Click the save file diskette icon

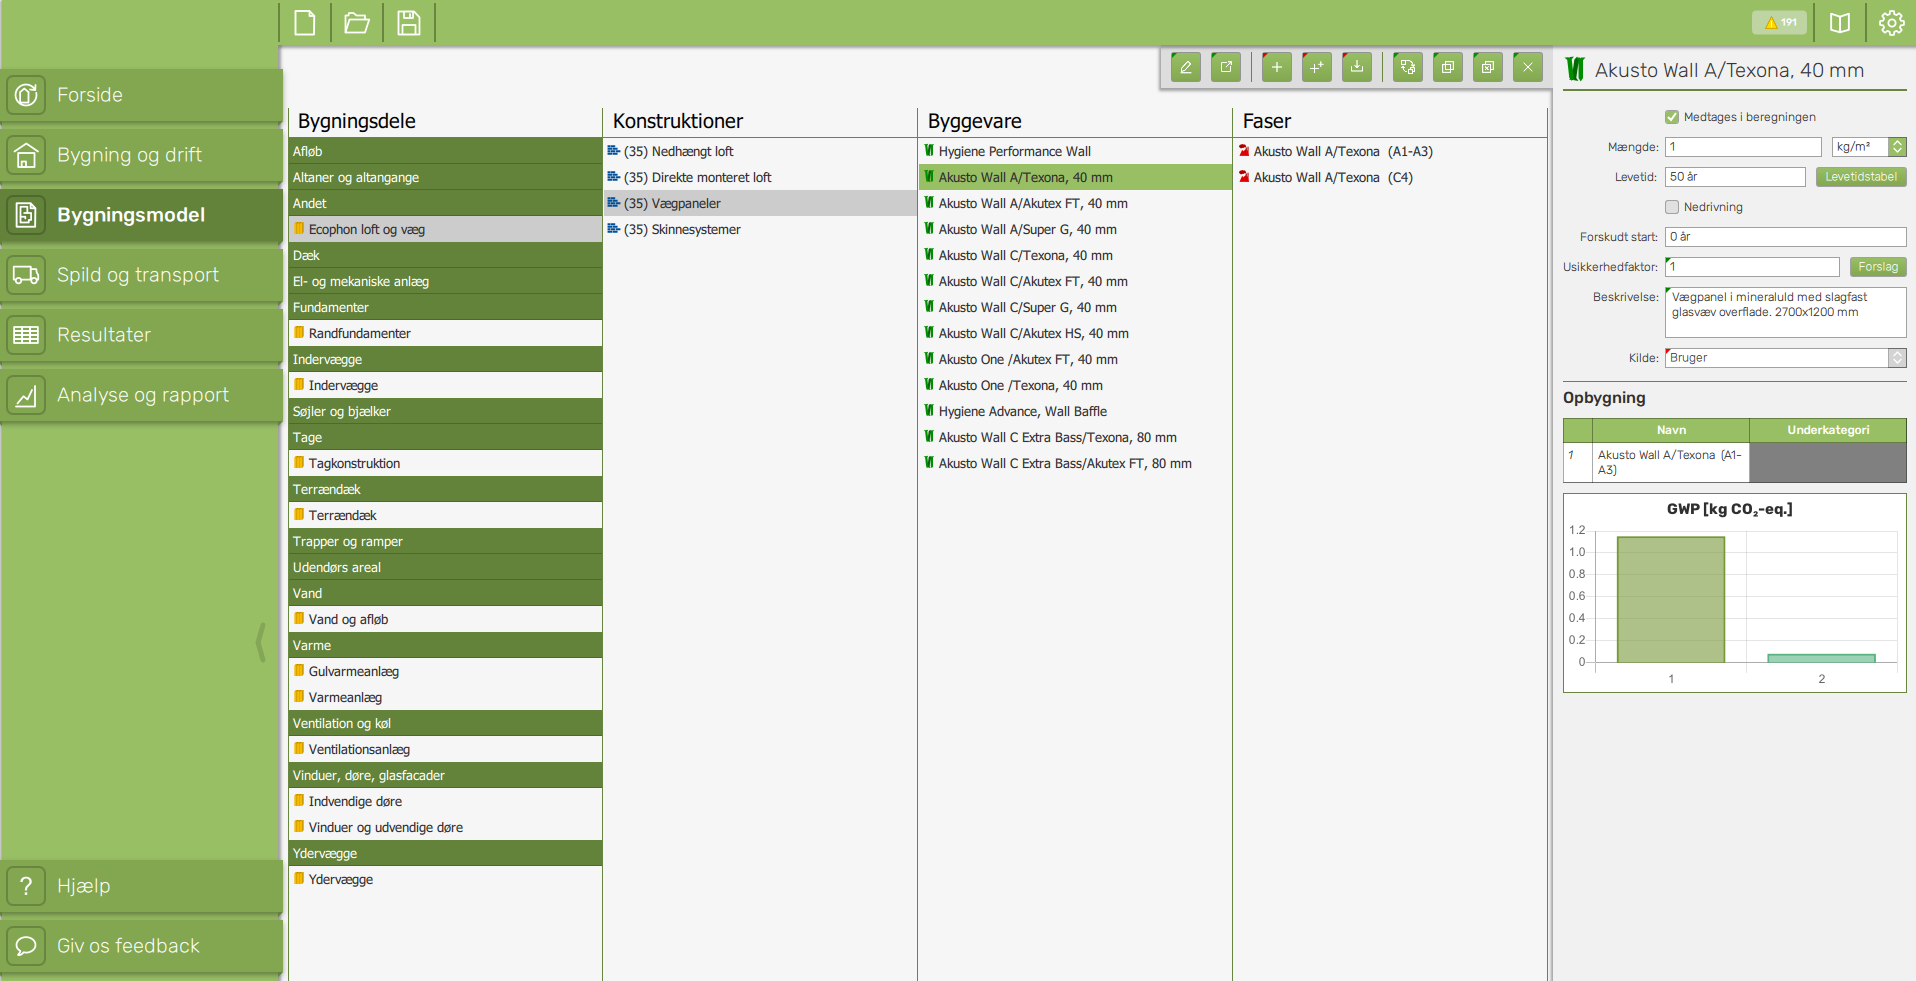408,22
